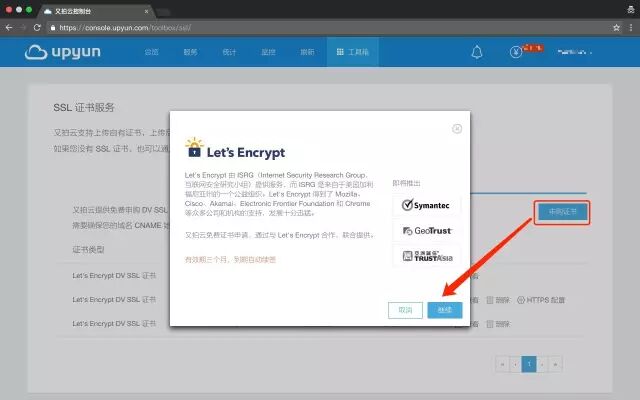Go forward in the browser
Viewport: 640px width, 400px height.
click(x=23, y=28)
